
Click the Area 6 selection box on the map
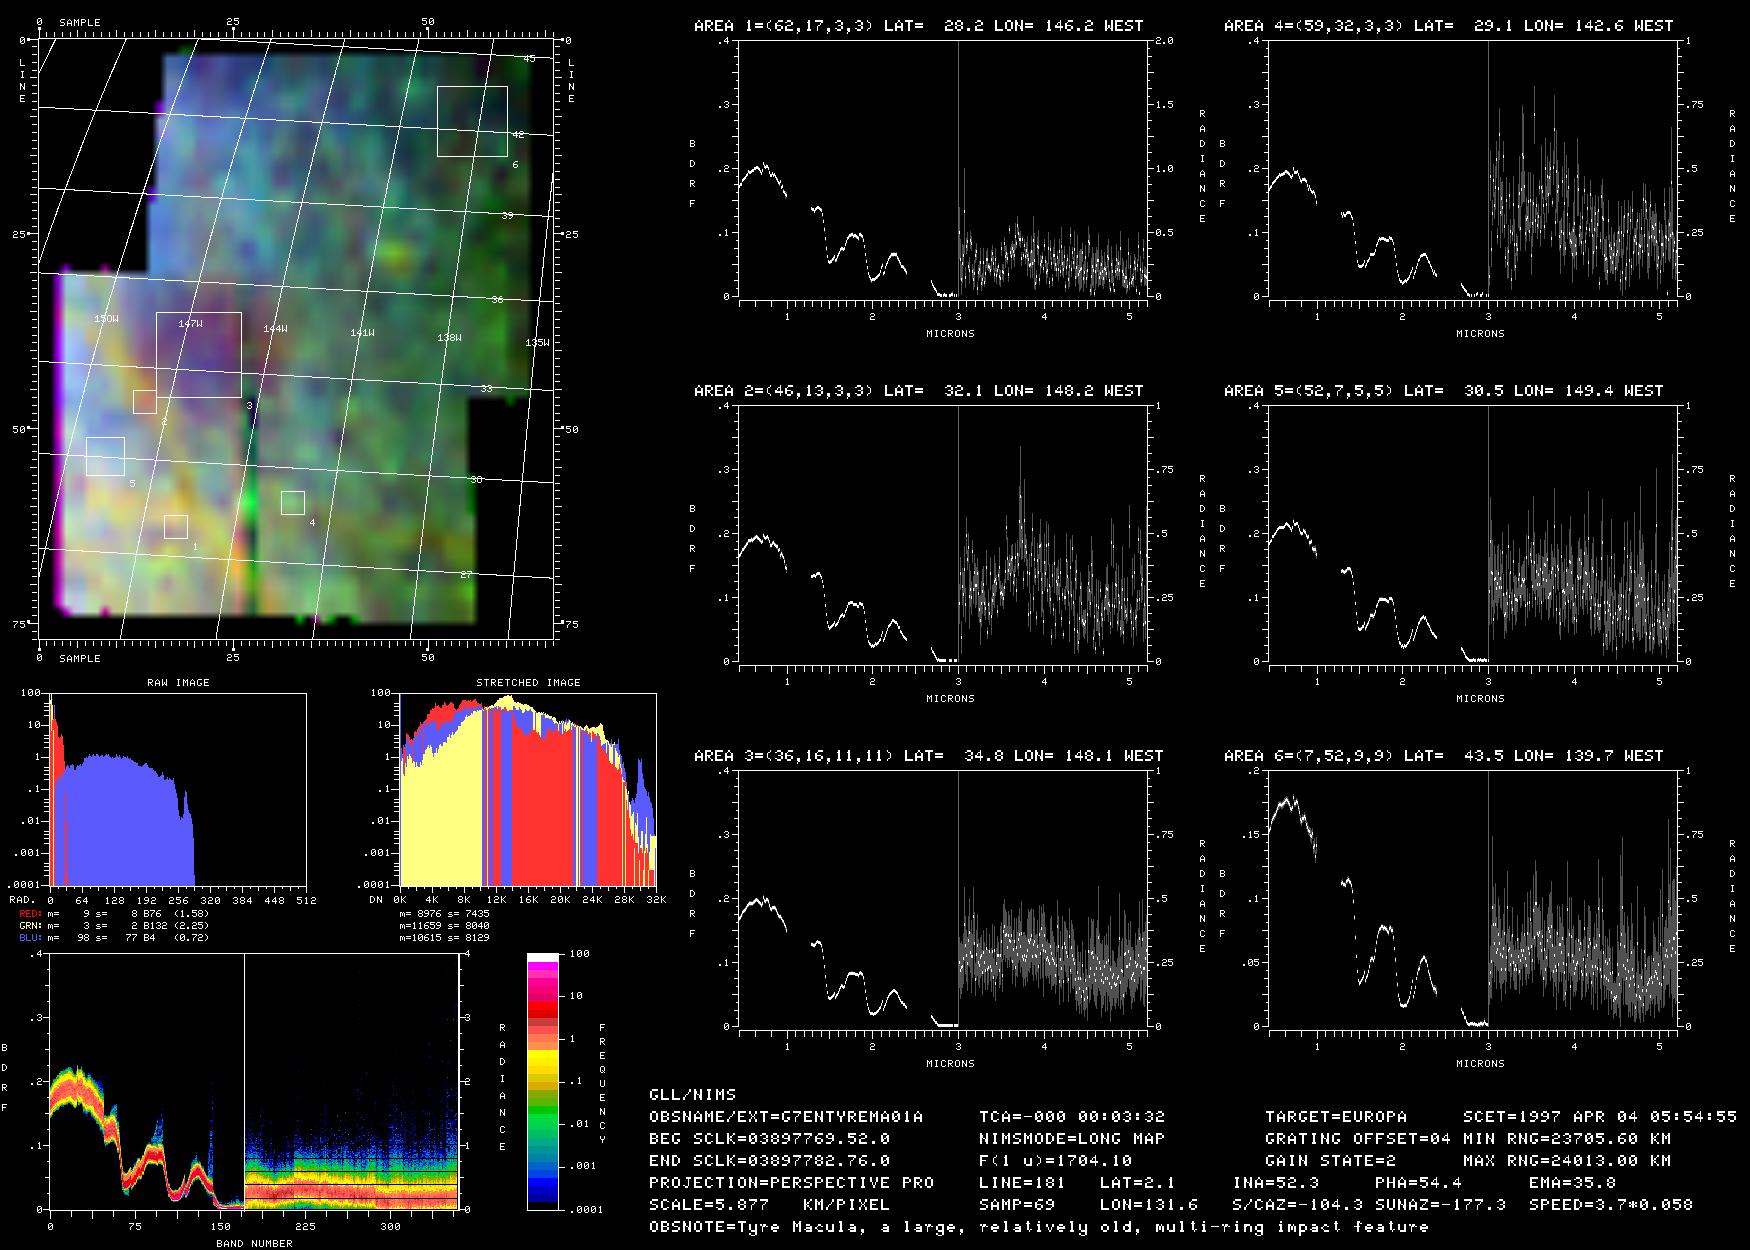coord(472,121)
